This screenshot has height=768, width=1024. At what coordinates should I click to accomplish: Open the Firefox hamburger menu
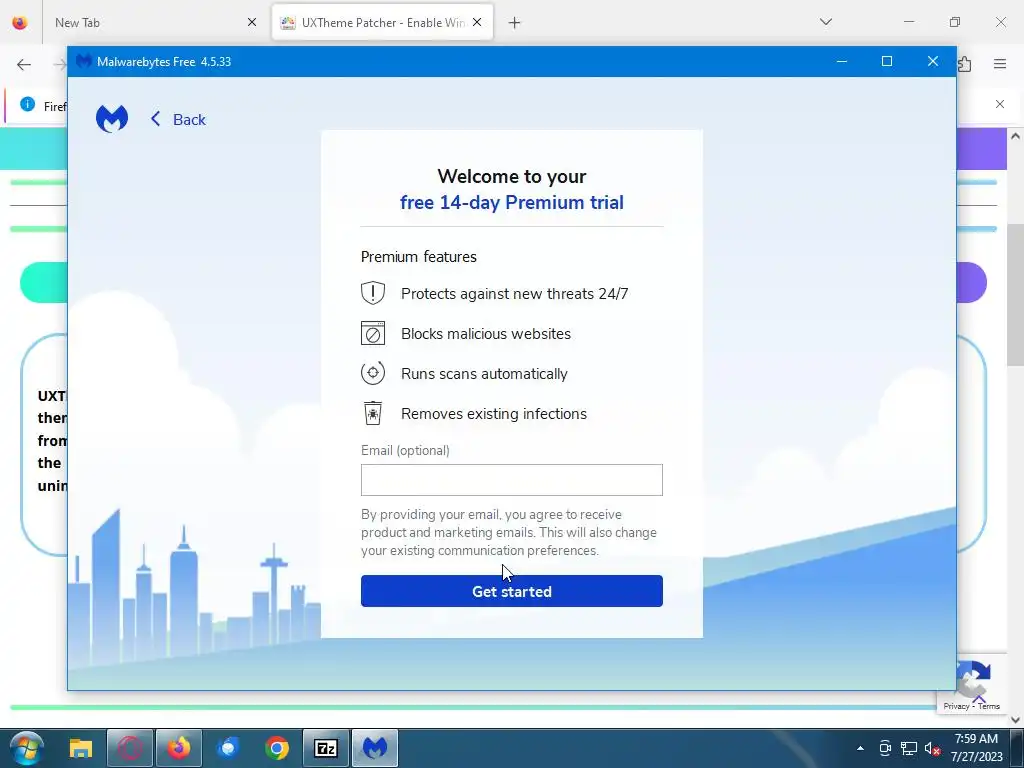click(x=1000, y=64)
